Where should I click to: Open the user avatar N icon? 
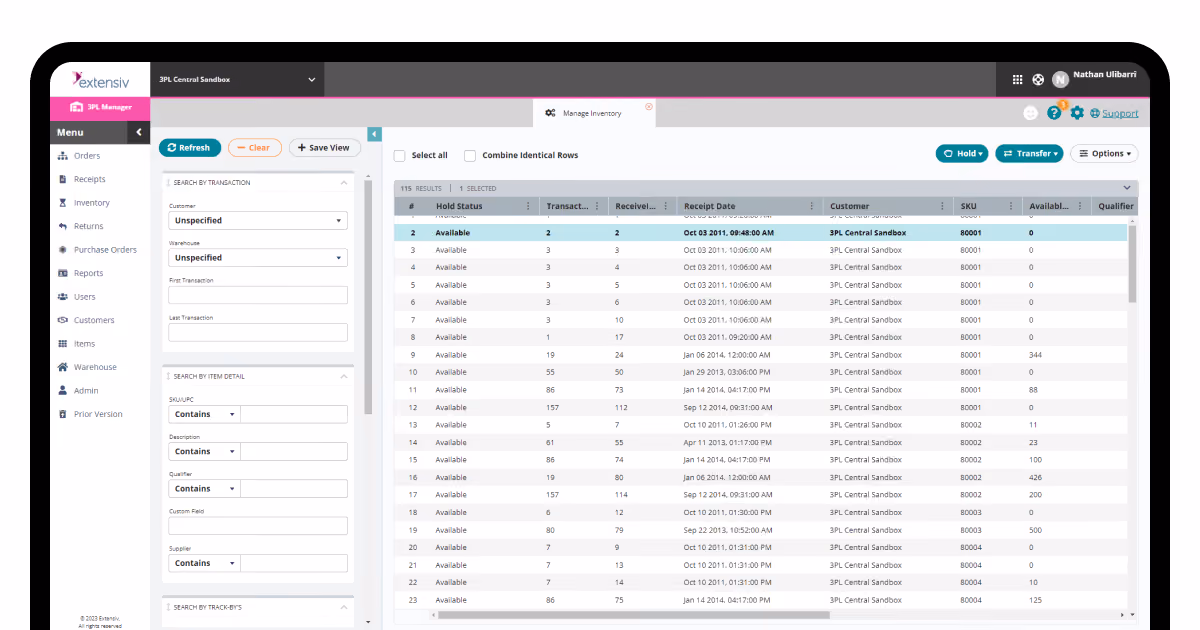pyautogui.click(x=1061, y=80)
